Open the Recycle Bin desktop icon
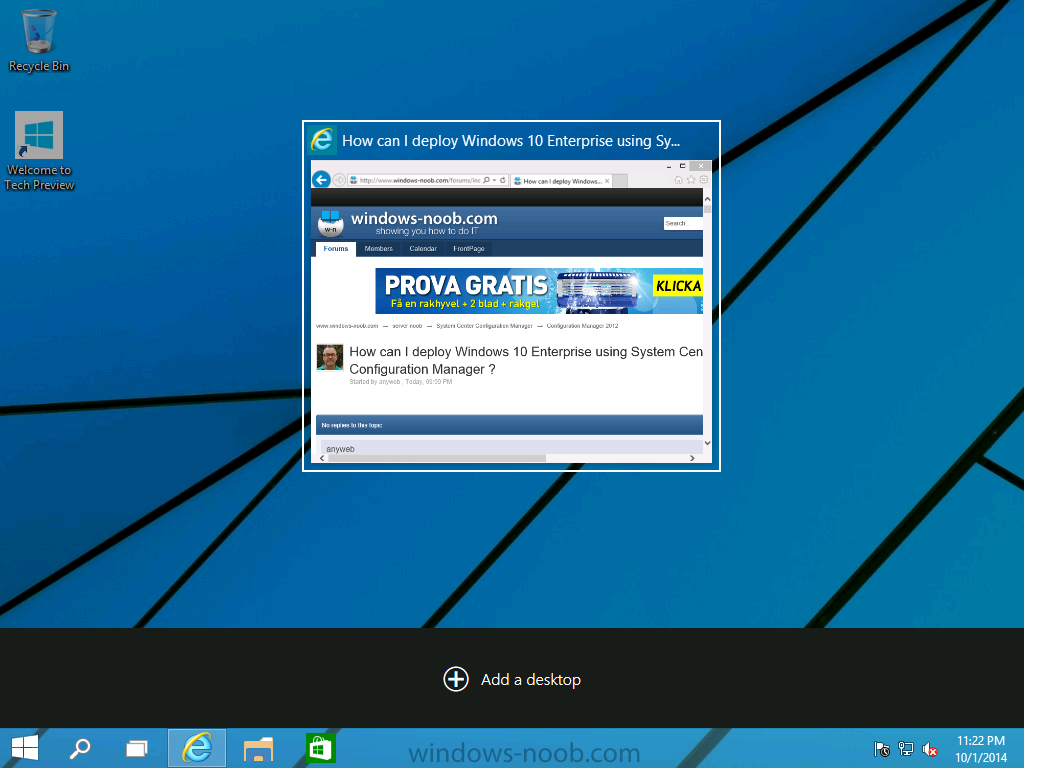Screen dimensions: 1049x768 (x=39, y=40)
